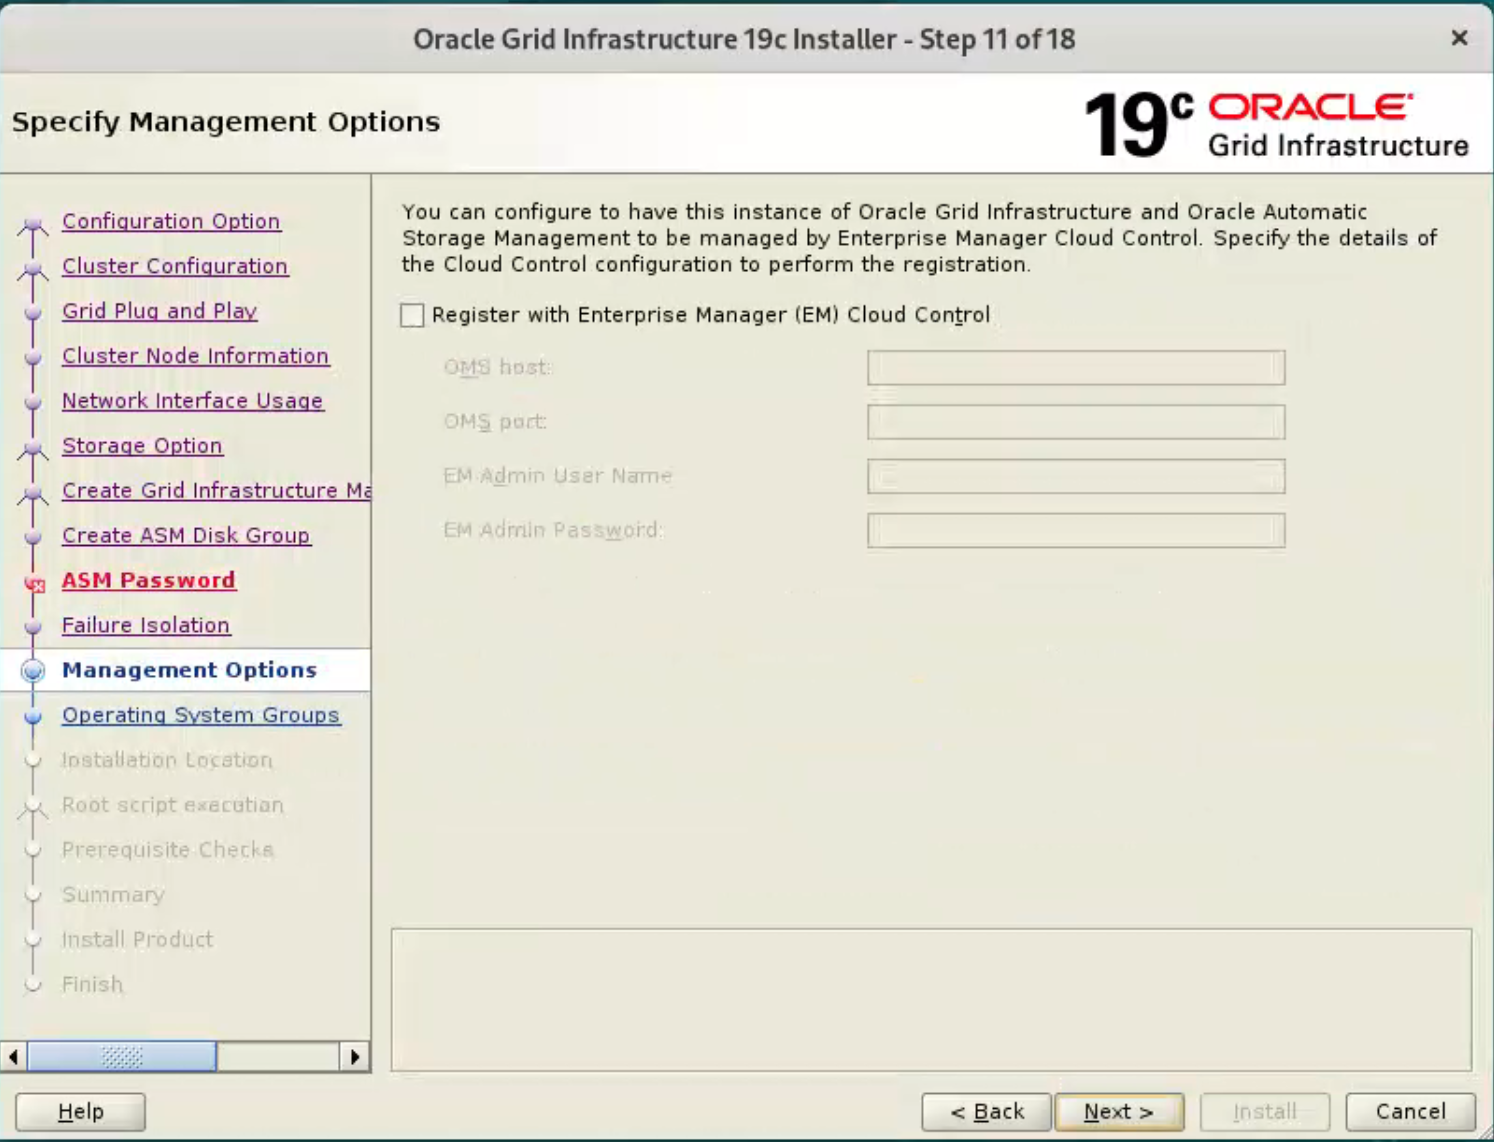Image resolution: width=1494 pixels, height=1142 pixels.
Task: Click the Storage Option step bullet icon
Action: tap(33, 450)
